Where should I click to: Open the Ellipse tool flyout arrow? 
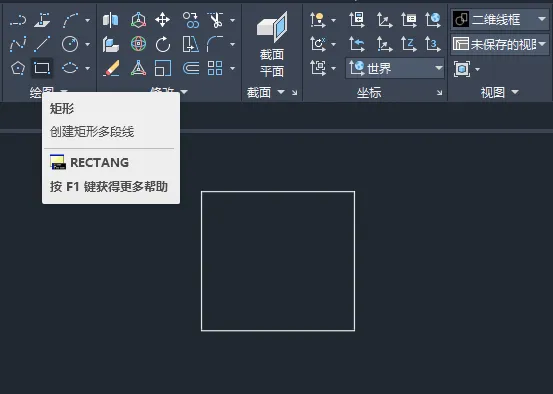click(x=87, y=68)
